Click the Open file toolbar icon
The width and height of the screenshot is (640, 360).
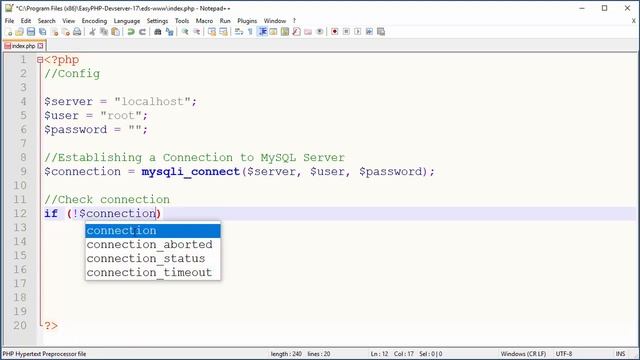[x=19, y=32]
